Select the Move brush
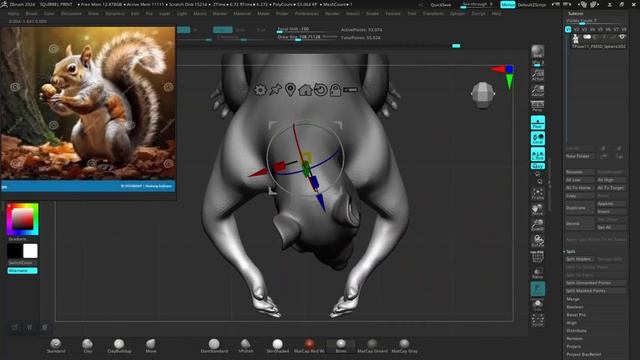Viewport: 640px width, 360px height. [151, 345]
